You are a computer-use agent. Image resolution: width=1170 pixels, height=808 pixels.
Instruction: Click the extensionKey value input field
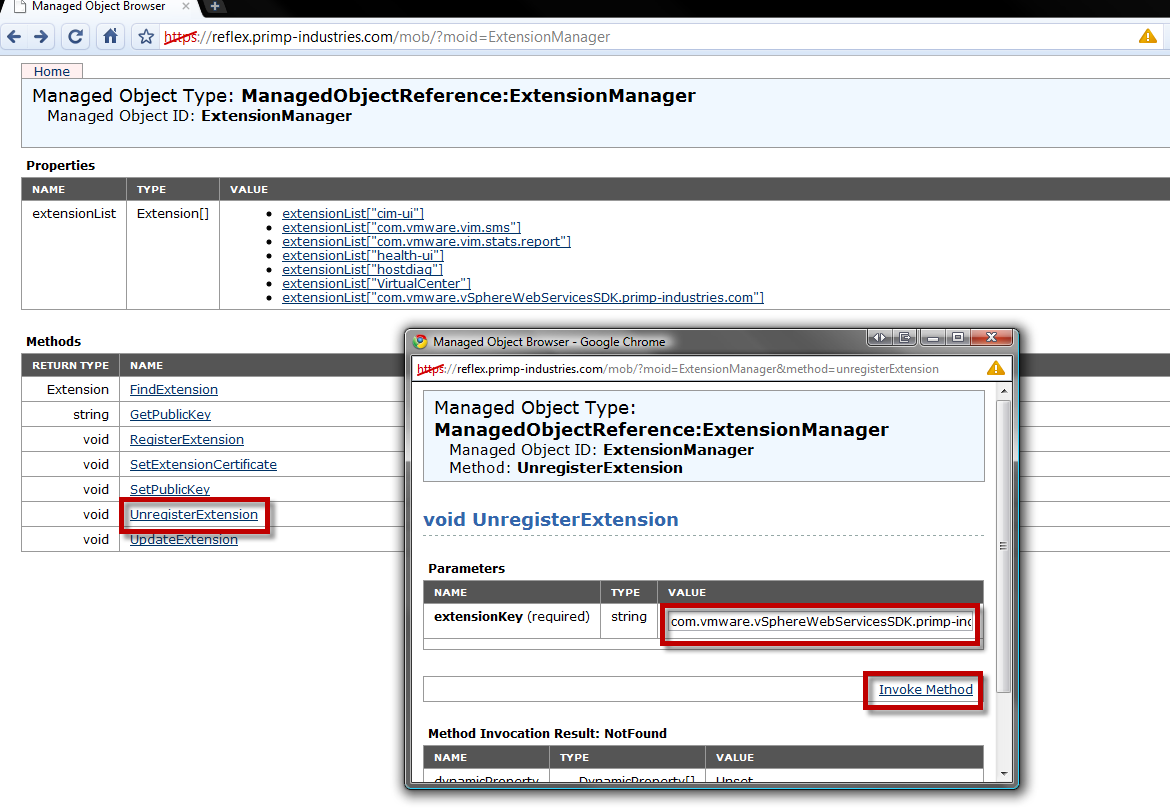[x=821, y=621]
